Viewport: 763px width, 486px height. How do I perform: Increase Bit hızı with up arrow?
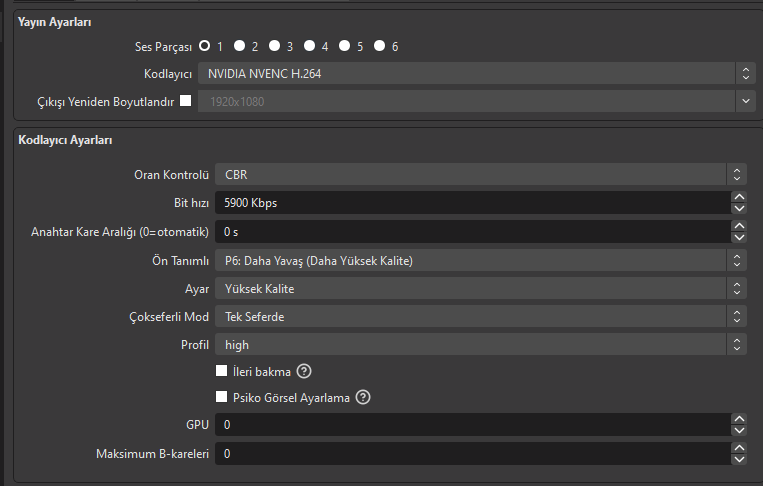coord(739,197)
